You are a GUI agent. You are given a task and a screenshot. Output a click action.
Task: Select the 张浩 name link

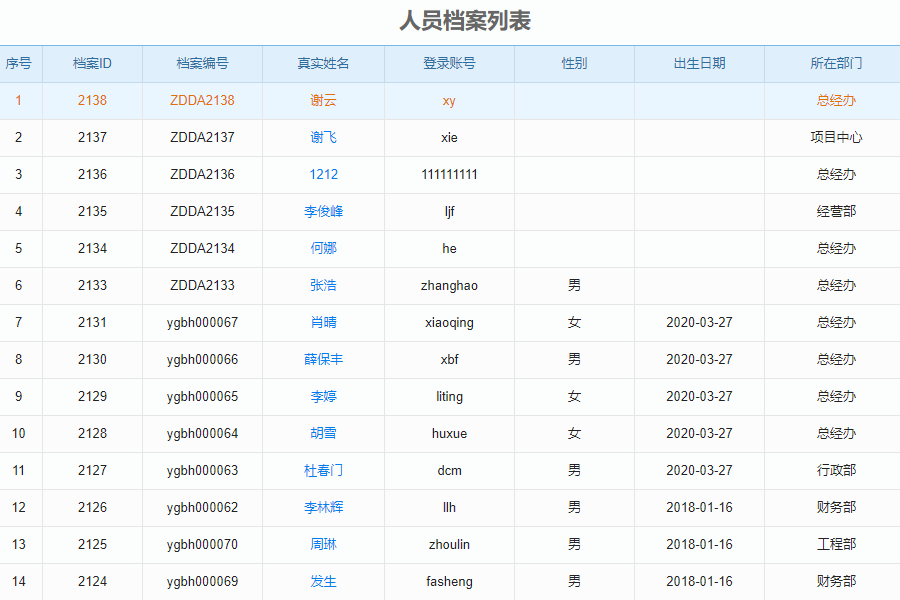click(323, 285)
